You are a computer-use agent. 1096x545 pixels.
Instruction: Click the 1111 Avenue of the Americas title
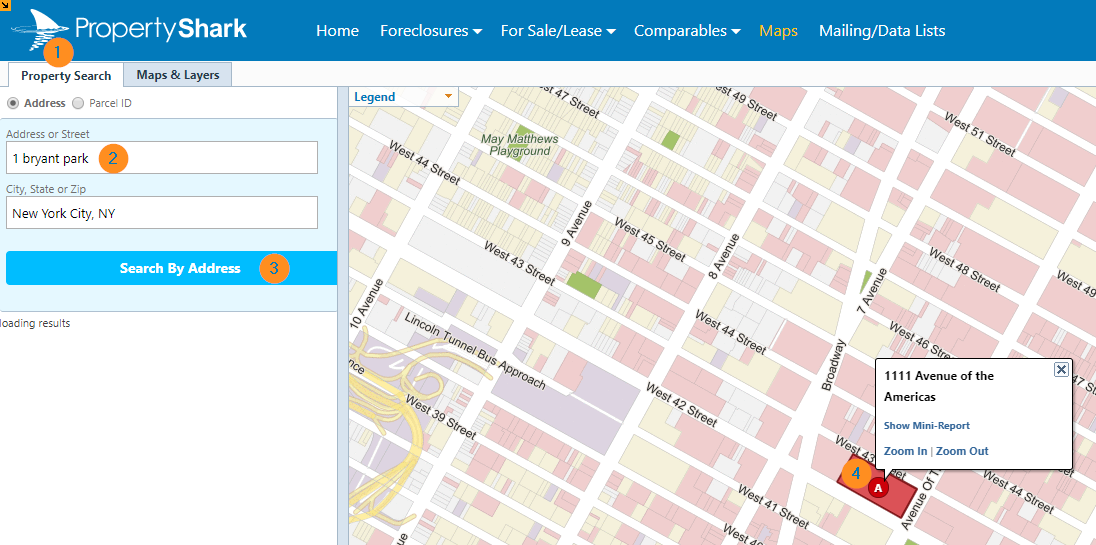[939, 386]
